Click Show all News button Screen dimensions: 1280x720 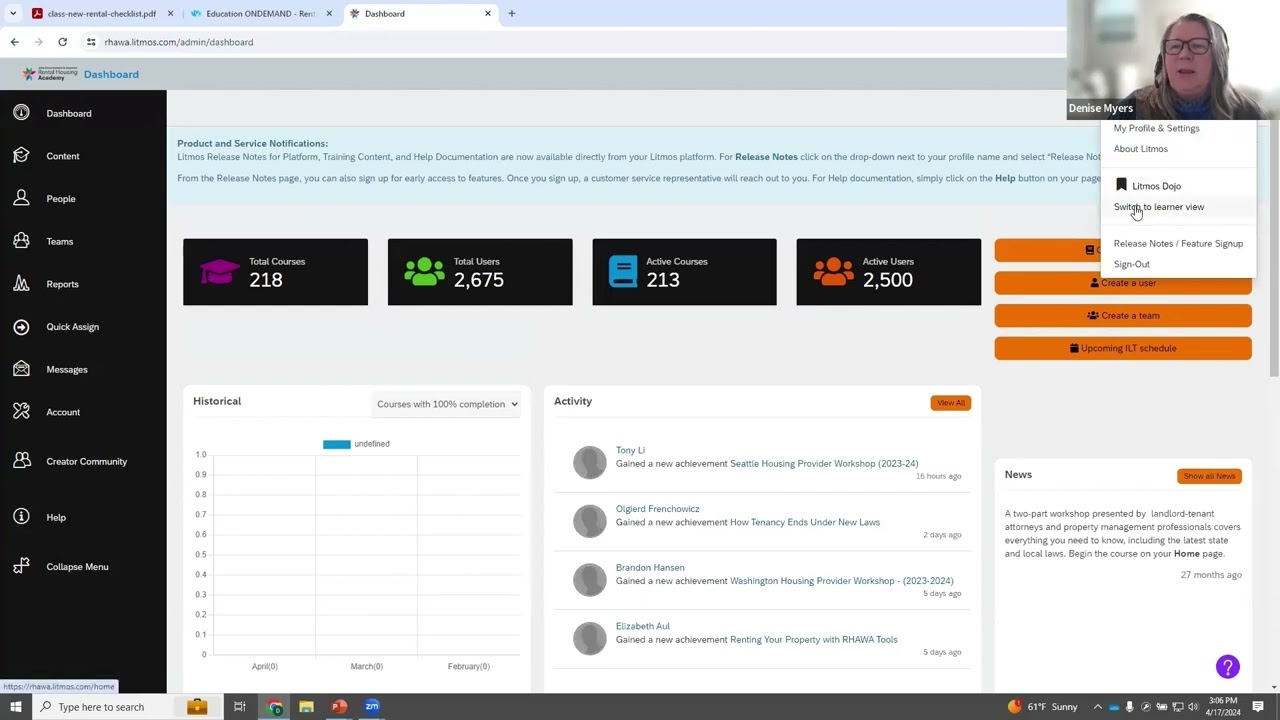[x=1209, y=476]
